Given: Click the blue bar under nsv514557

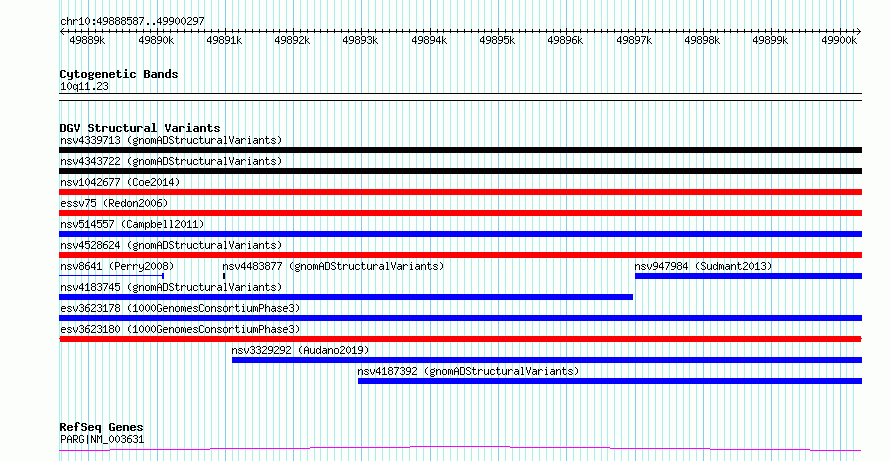Looking at the screenshot, I should coord(460,234).
